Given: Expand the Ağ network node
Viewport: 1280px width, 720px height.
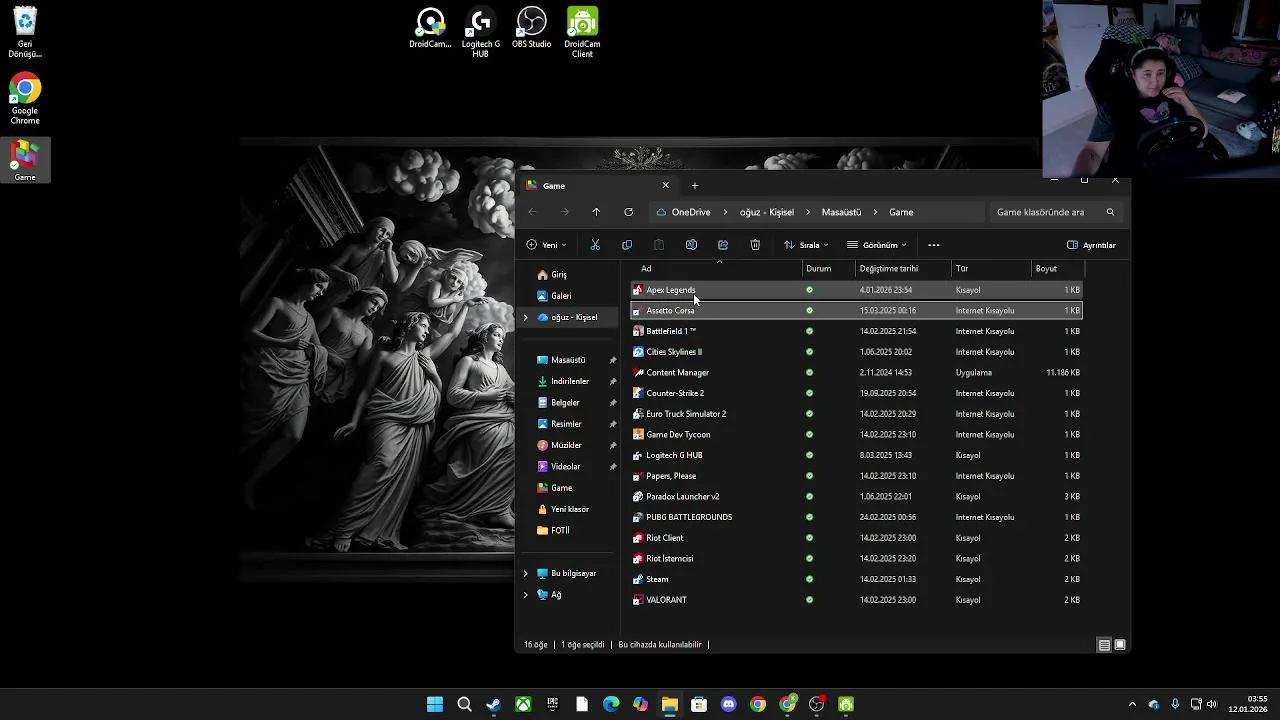Looking at the screenshot, I should click(x=526, y=594).
